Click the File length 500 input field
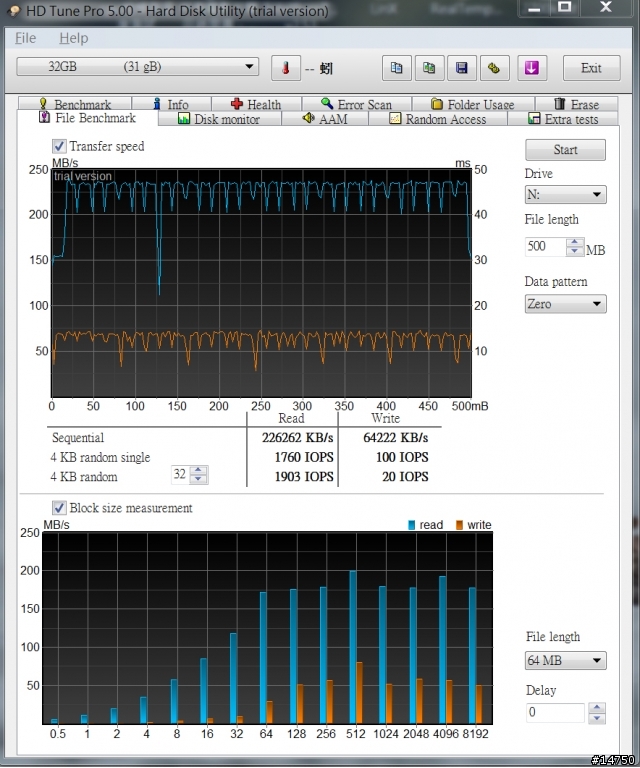This screenshot has height=768, width=640. point(545,246)
